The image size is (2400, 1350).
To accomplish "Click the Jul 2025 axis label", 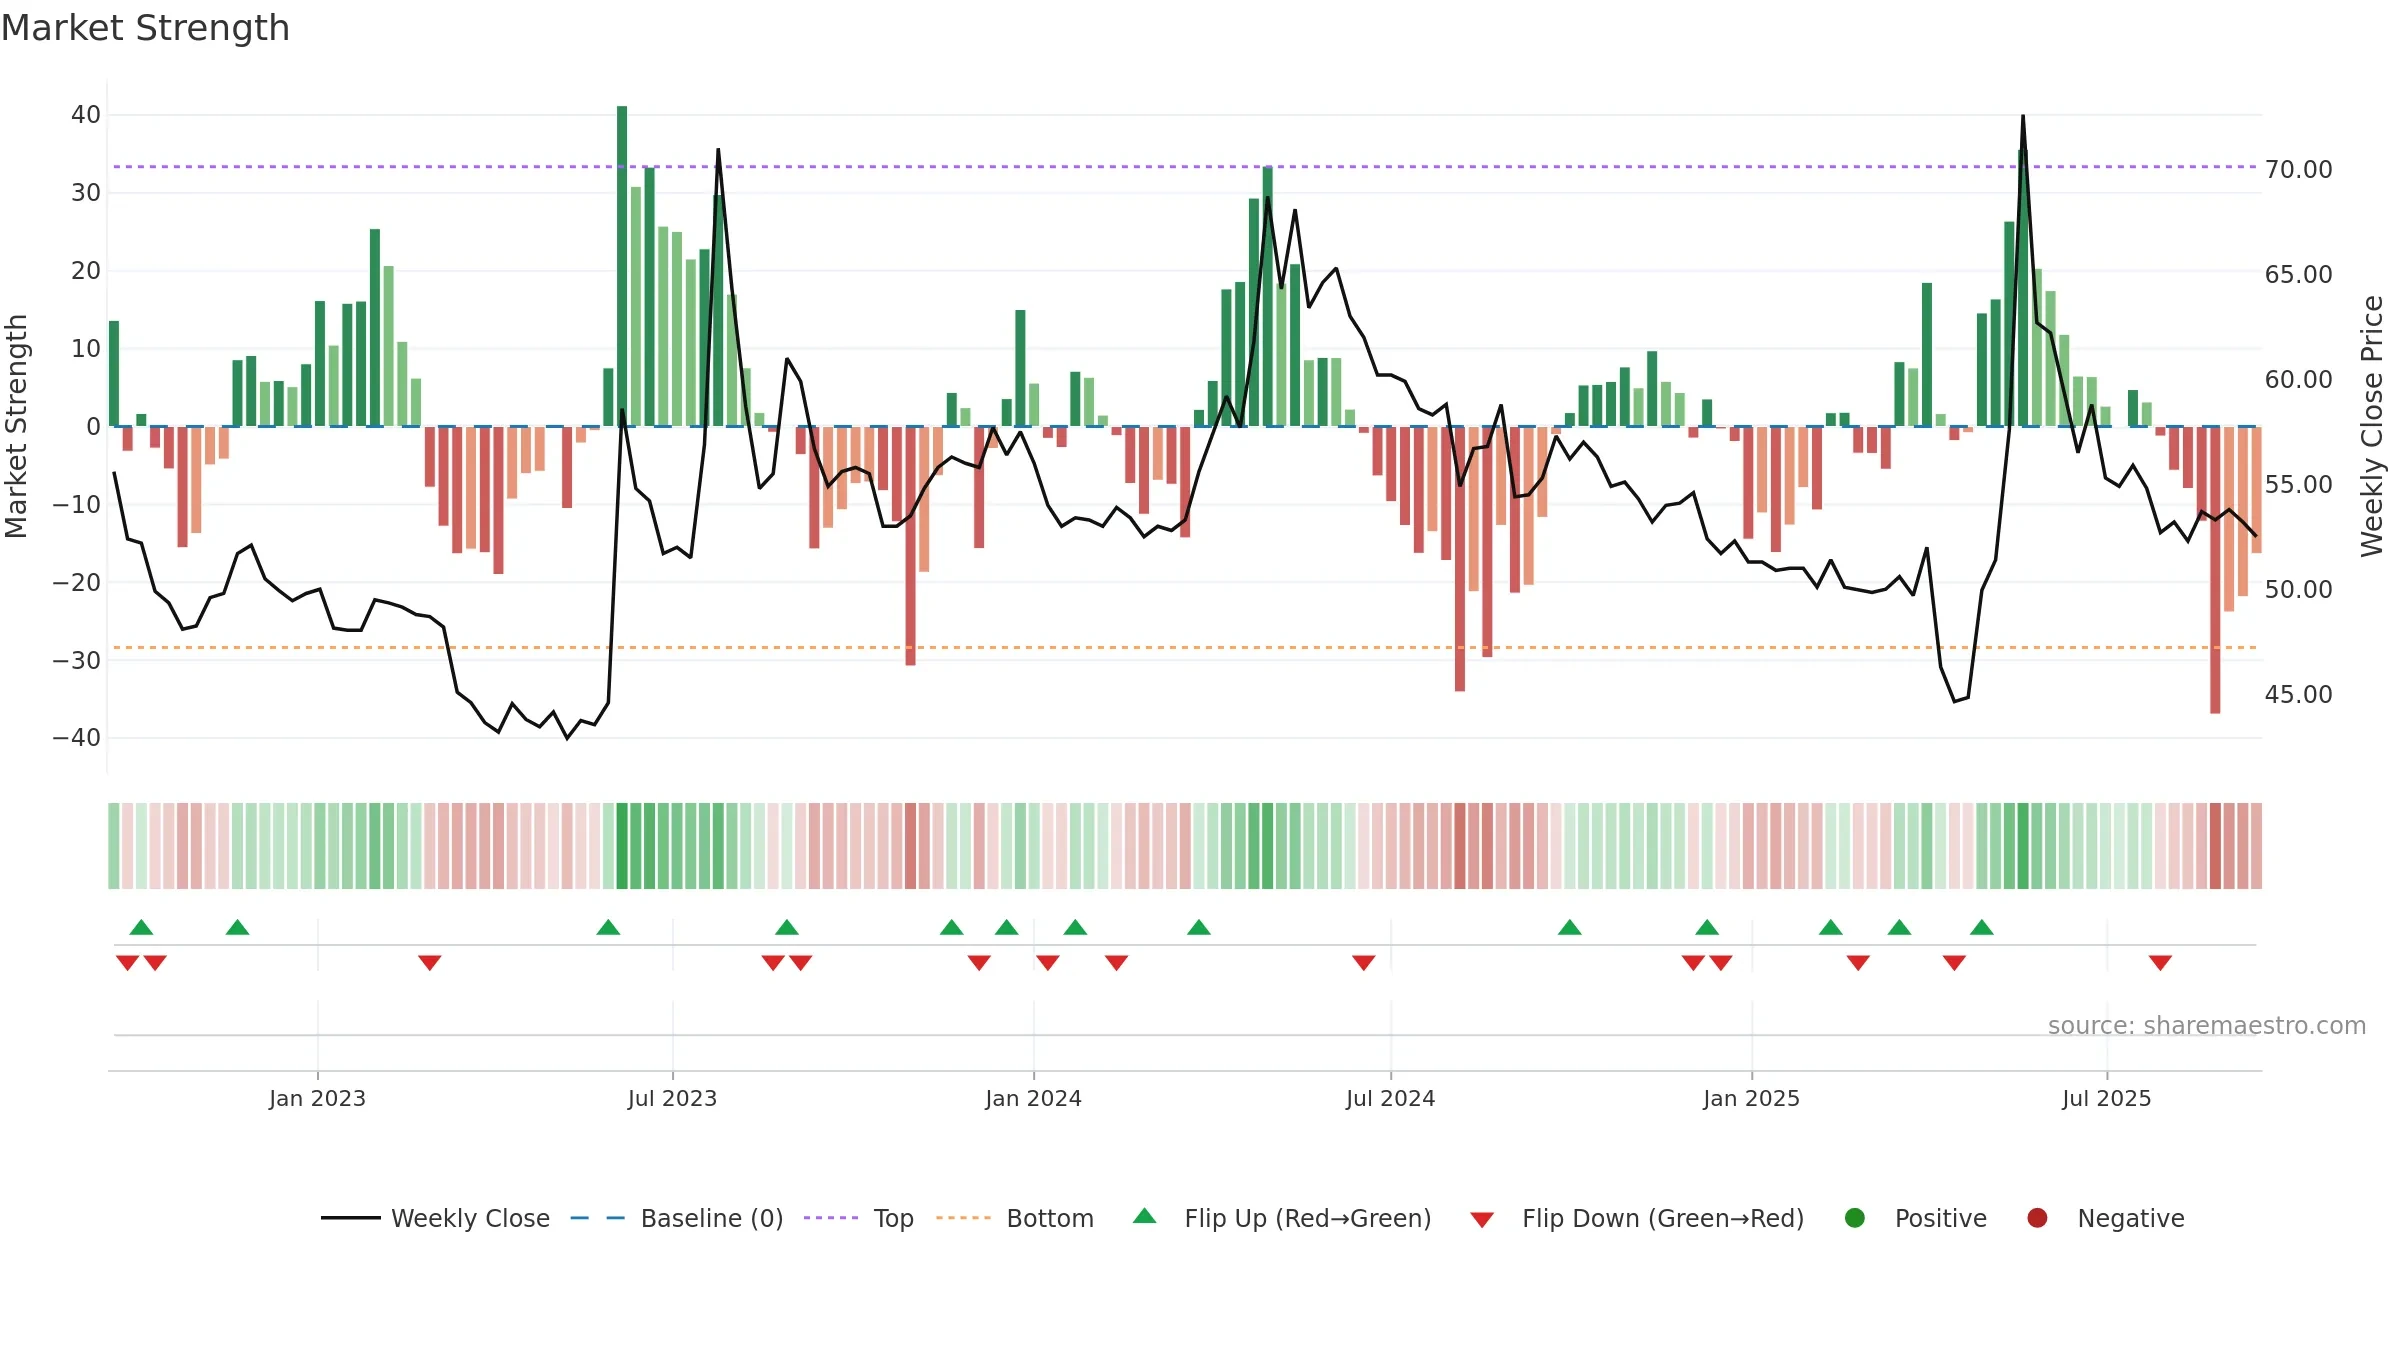I will pos(2106,1098).
